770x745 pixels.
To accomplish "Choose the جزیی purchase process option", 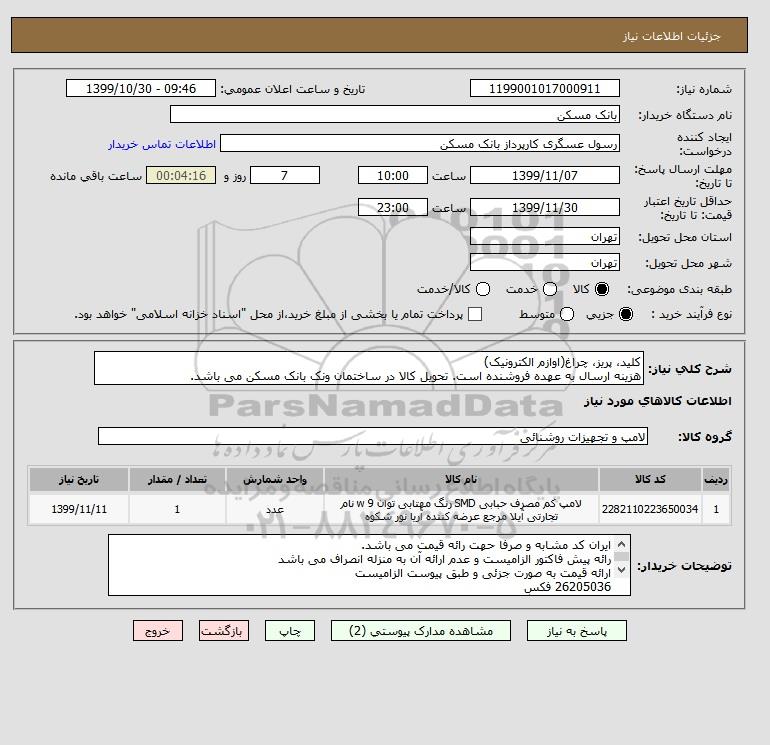I will pos(626,314).
